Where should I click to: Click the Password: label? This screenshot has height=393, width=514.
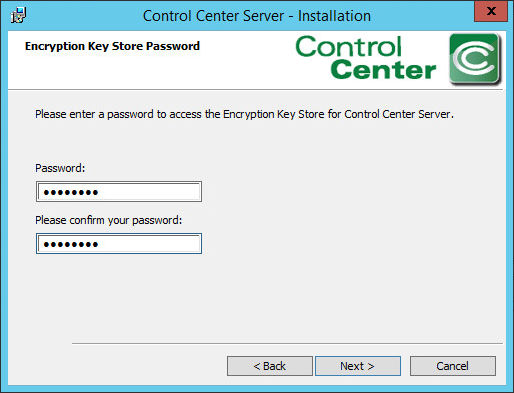point(60,168)
